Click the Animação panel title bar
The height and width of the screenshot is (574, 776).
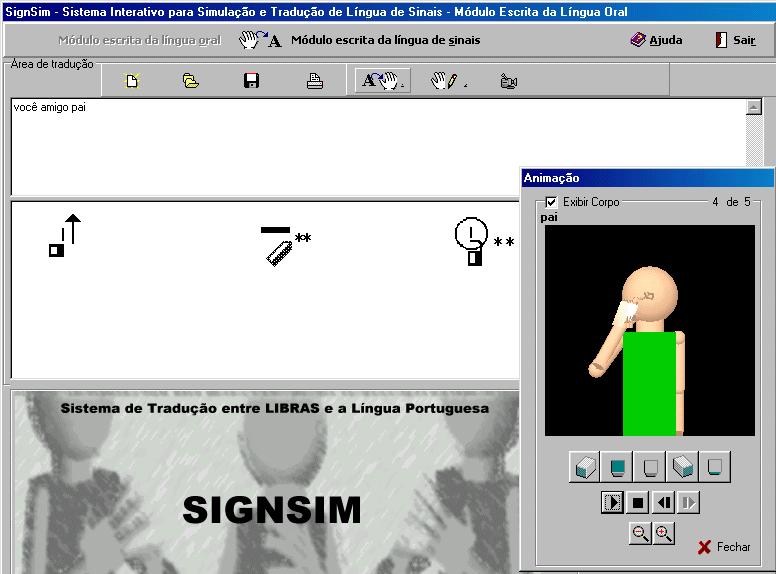pos(647,178)
